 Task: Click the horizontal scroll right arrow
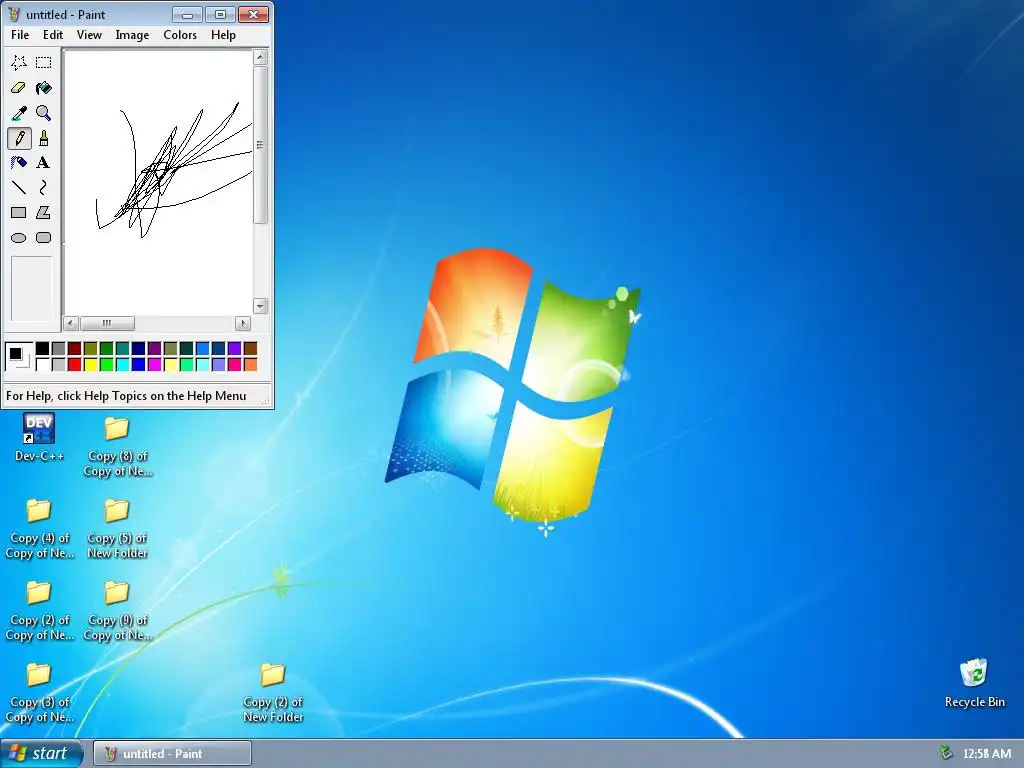pyautogui.click(x=243, y=323)
